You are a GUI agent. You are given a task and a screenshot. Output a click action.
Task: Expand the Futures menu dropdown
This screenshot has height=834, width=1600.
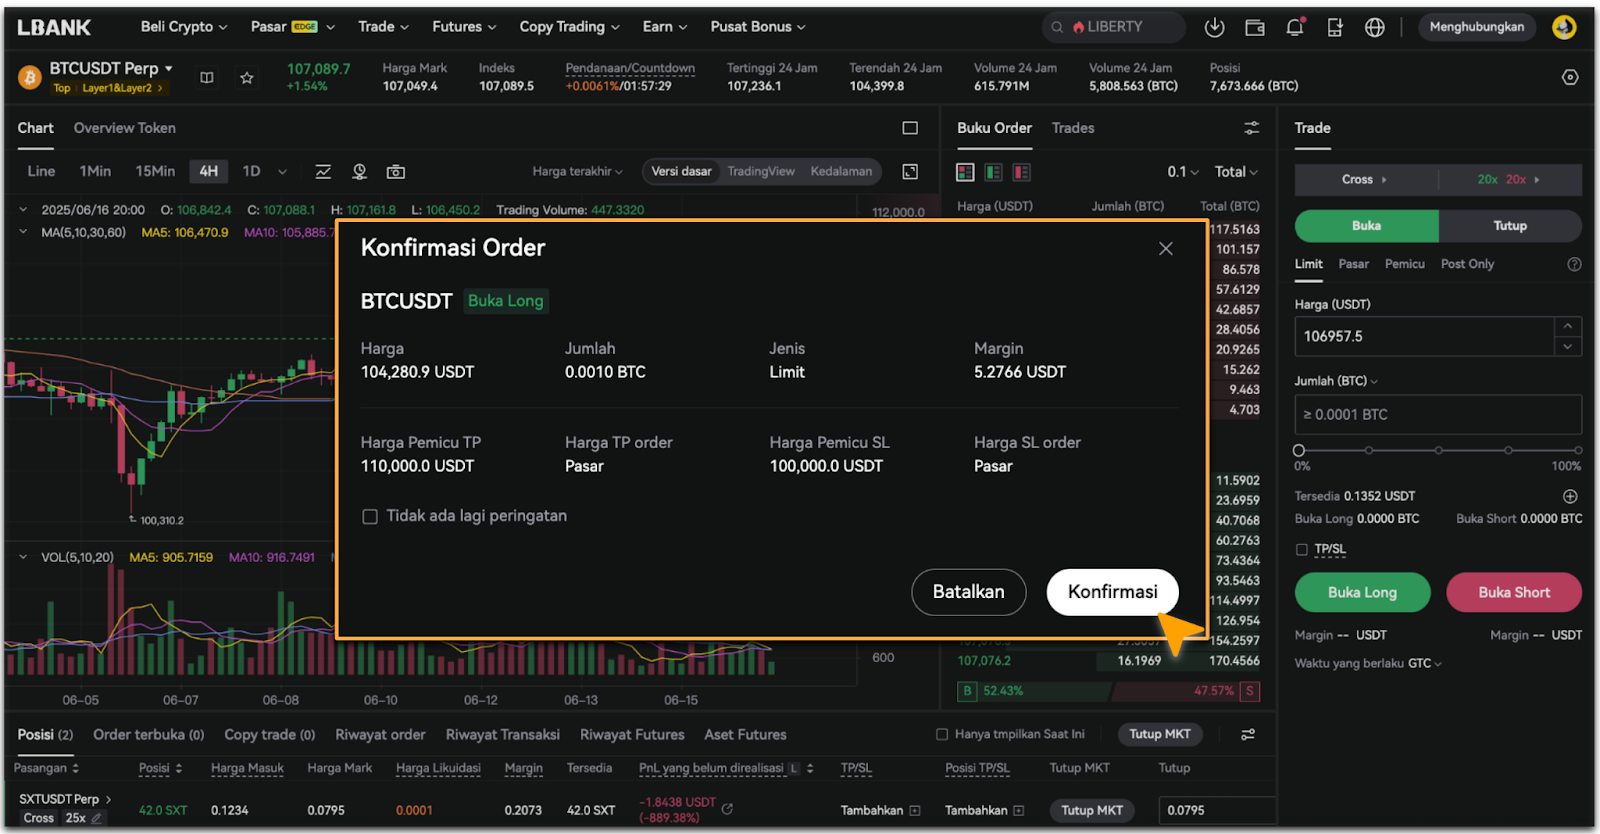(464, 27)
